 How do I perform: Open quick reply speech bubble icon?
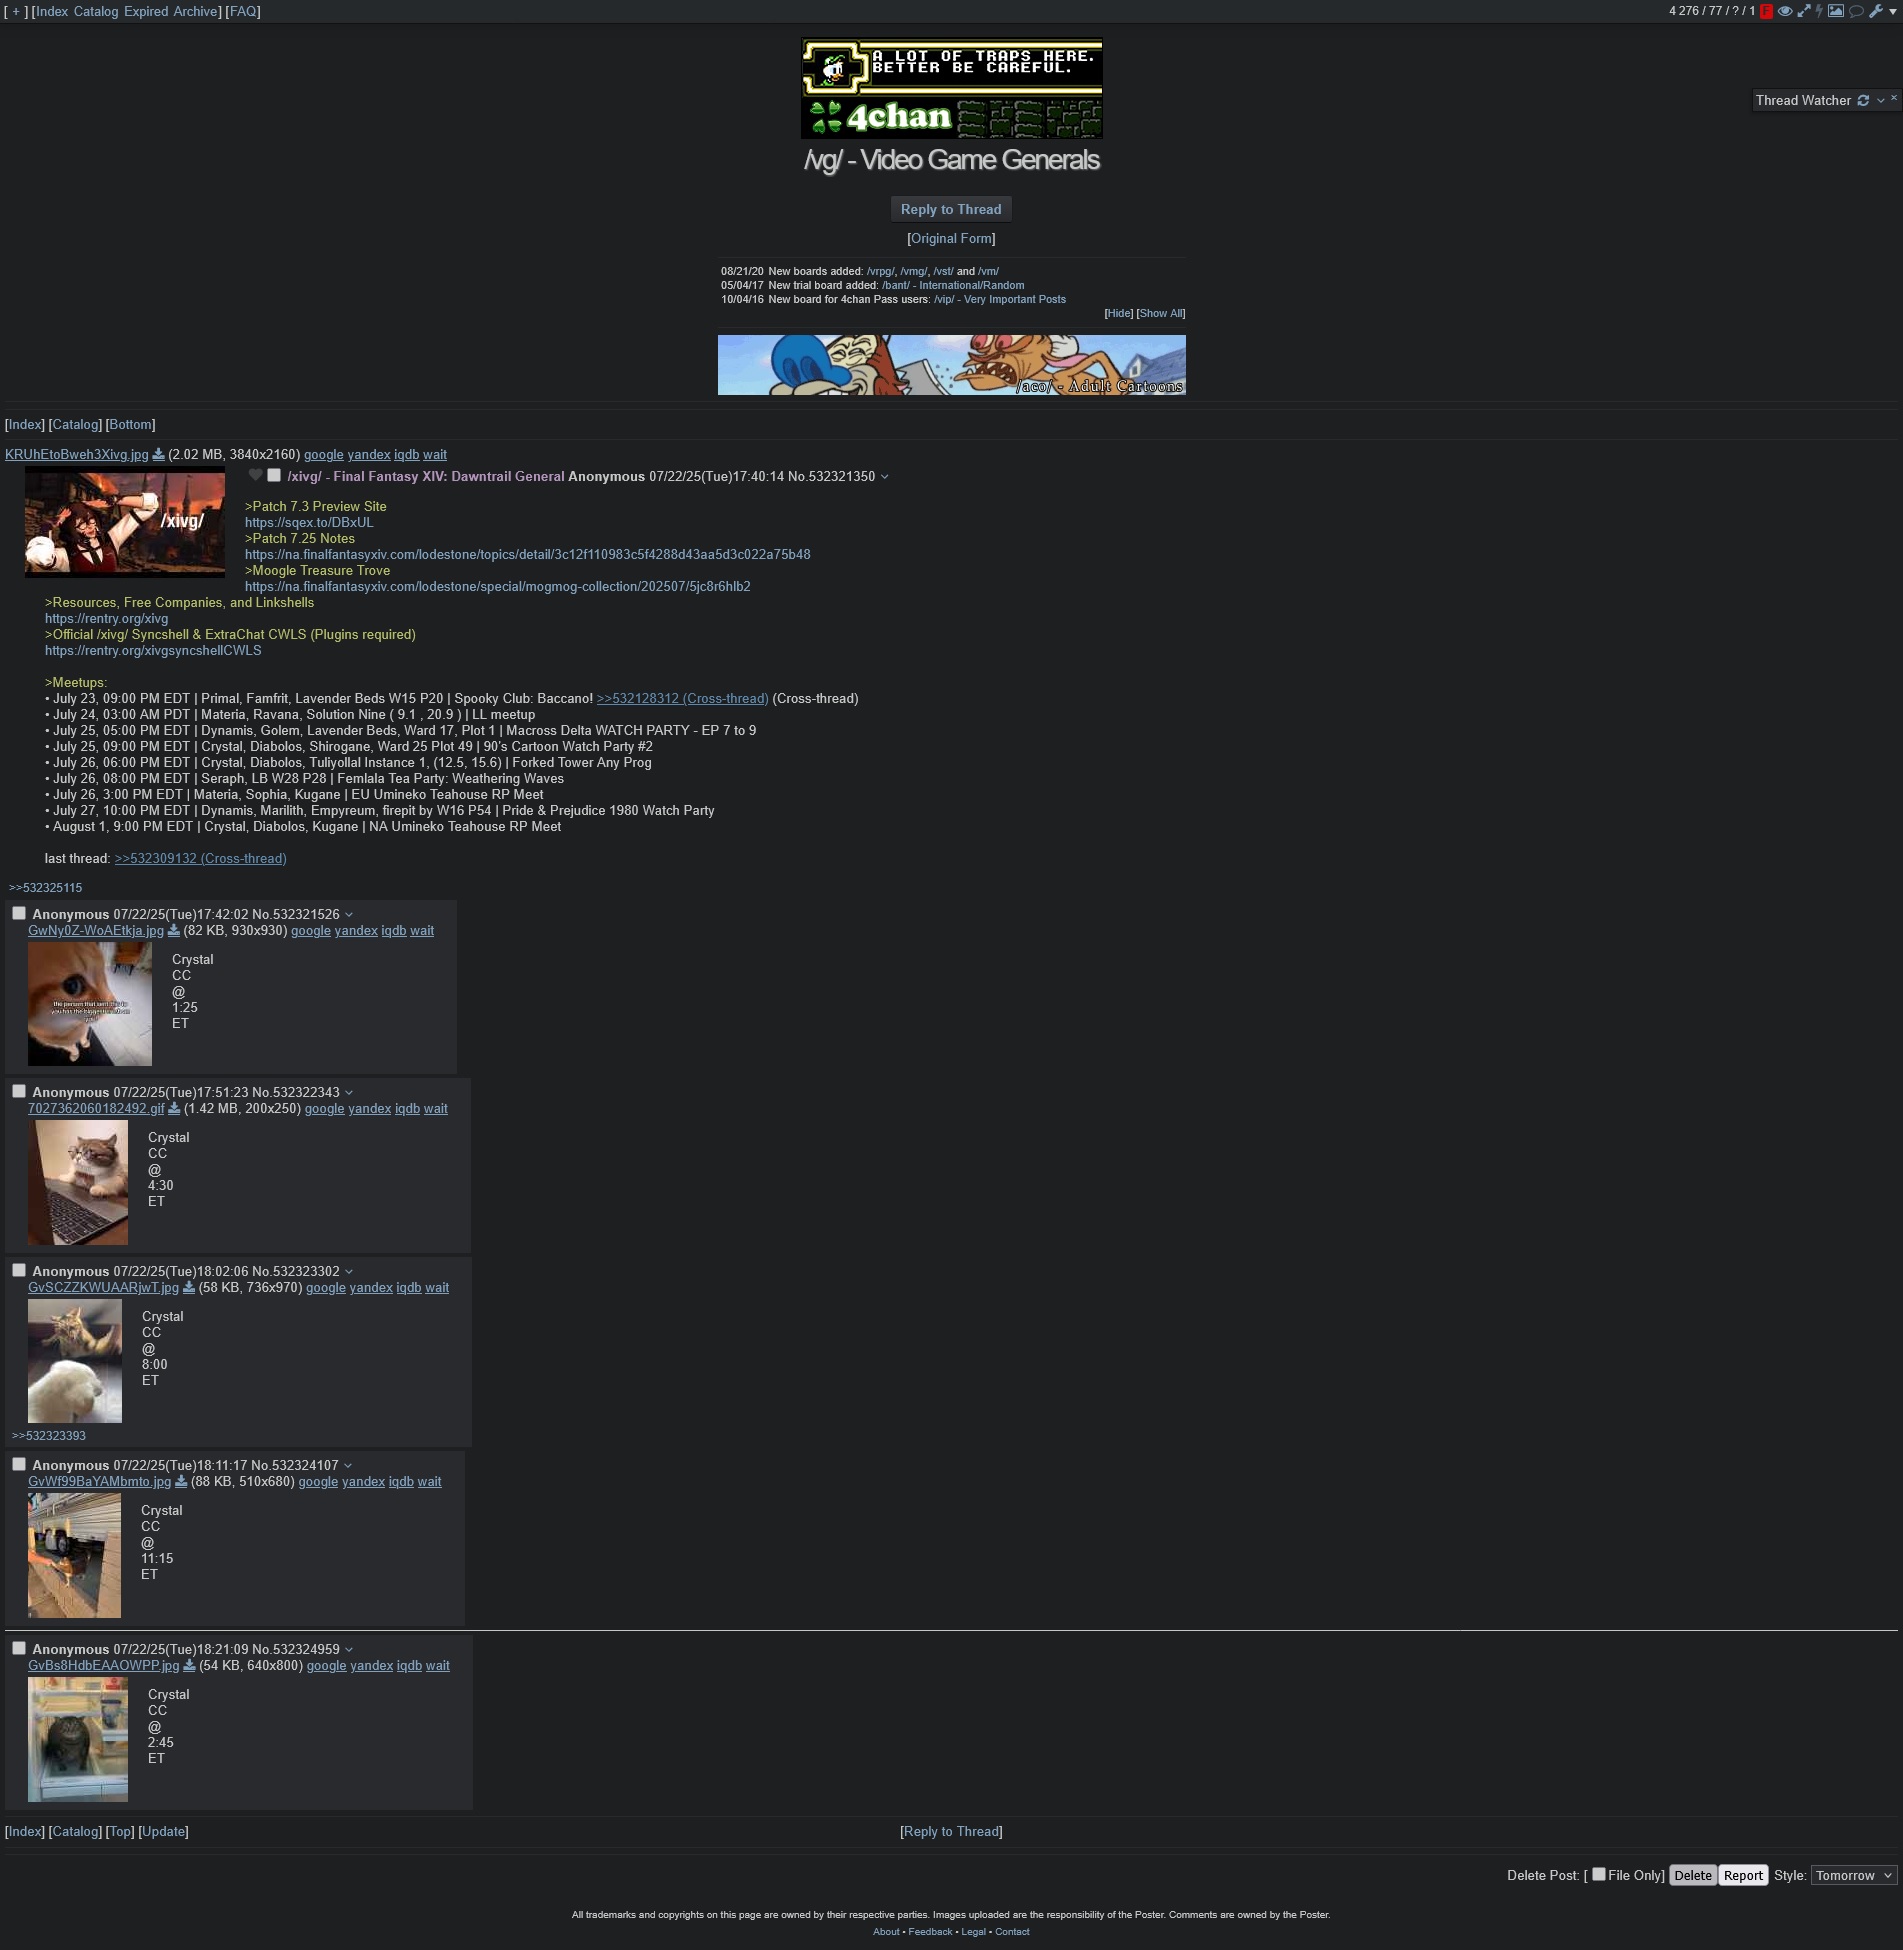(x=1856, y=11)
